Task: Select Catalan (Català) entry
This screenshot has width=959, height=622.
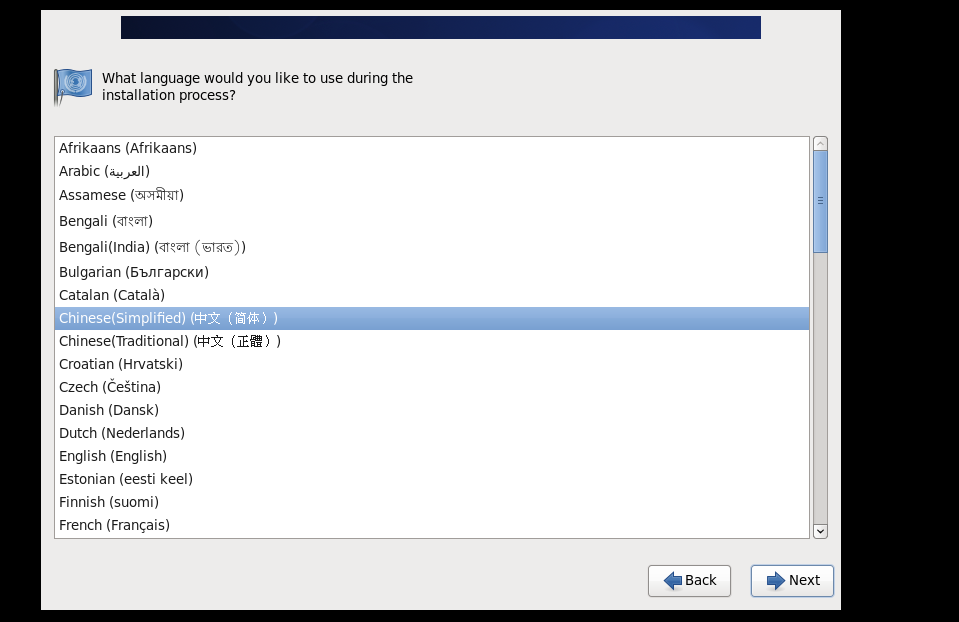Action: (x=432, y=295)
